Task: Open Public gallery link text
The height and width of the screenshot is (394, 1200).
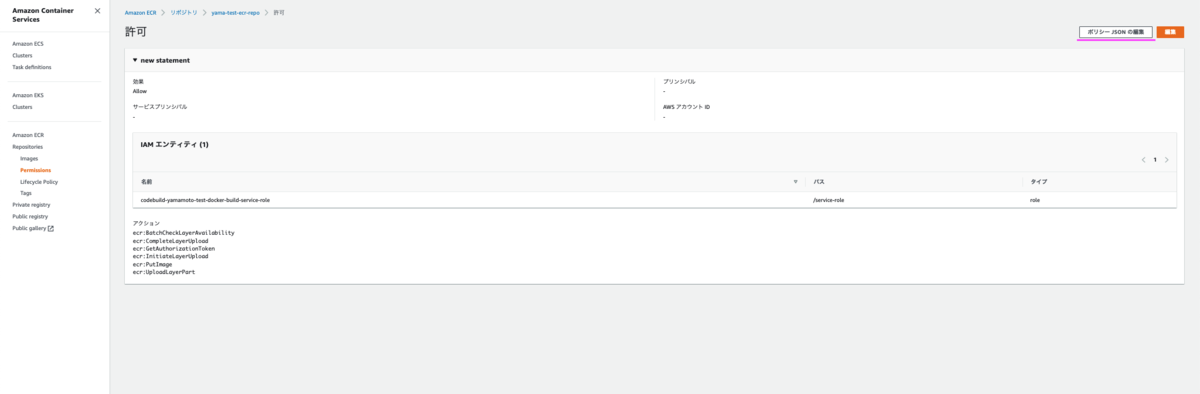Action: [29, 228]
